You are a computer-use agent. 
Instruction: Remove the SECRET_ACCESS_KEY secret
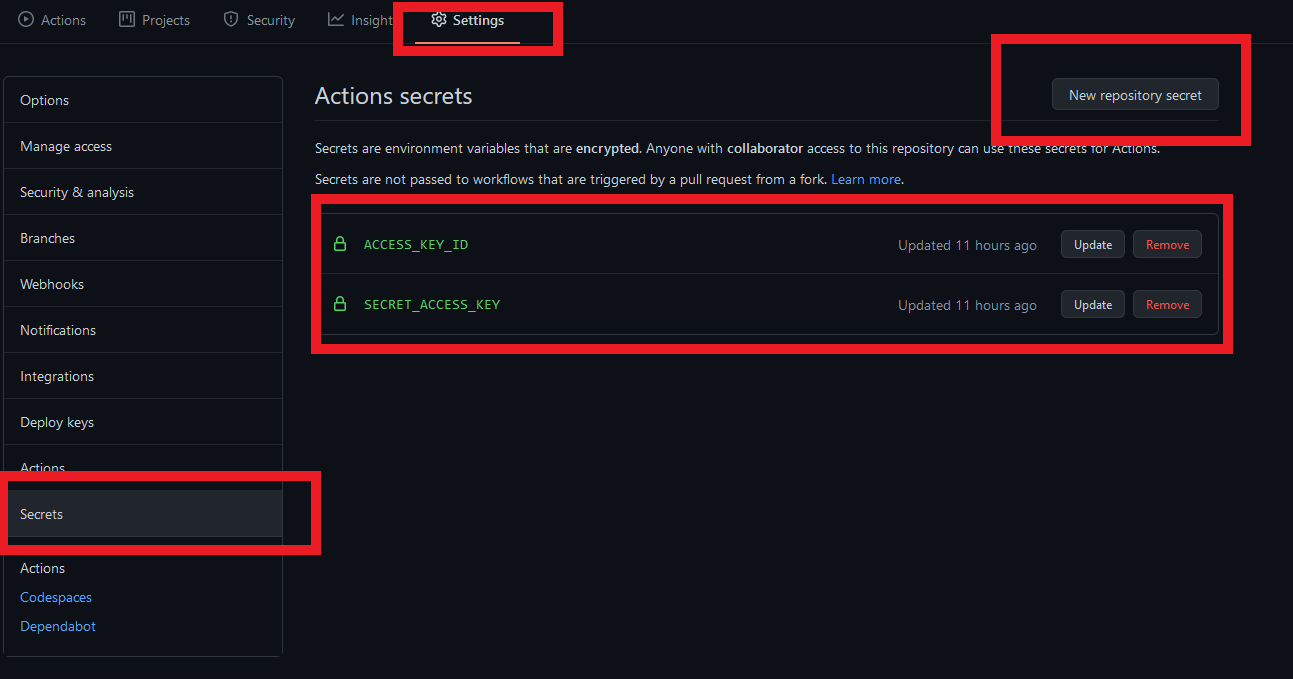point(1167,304)
